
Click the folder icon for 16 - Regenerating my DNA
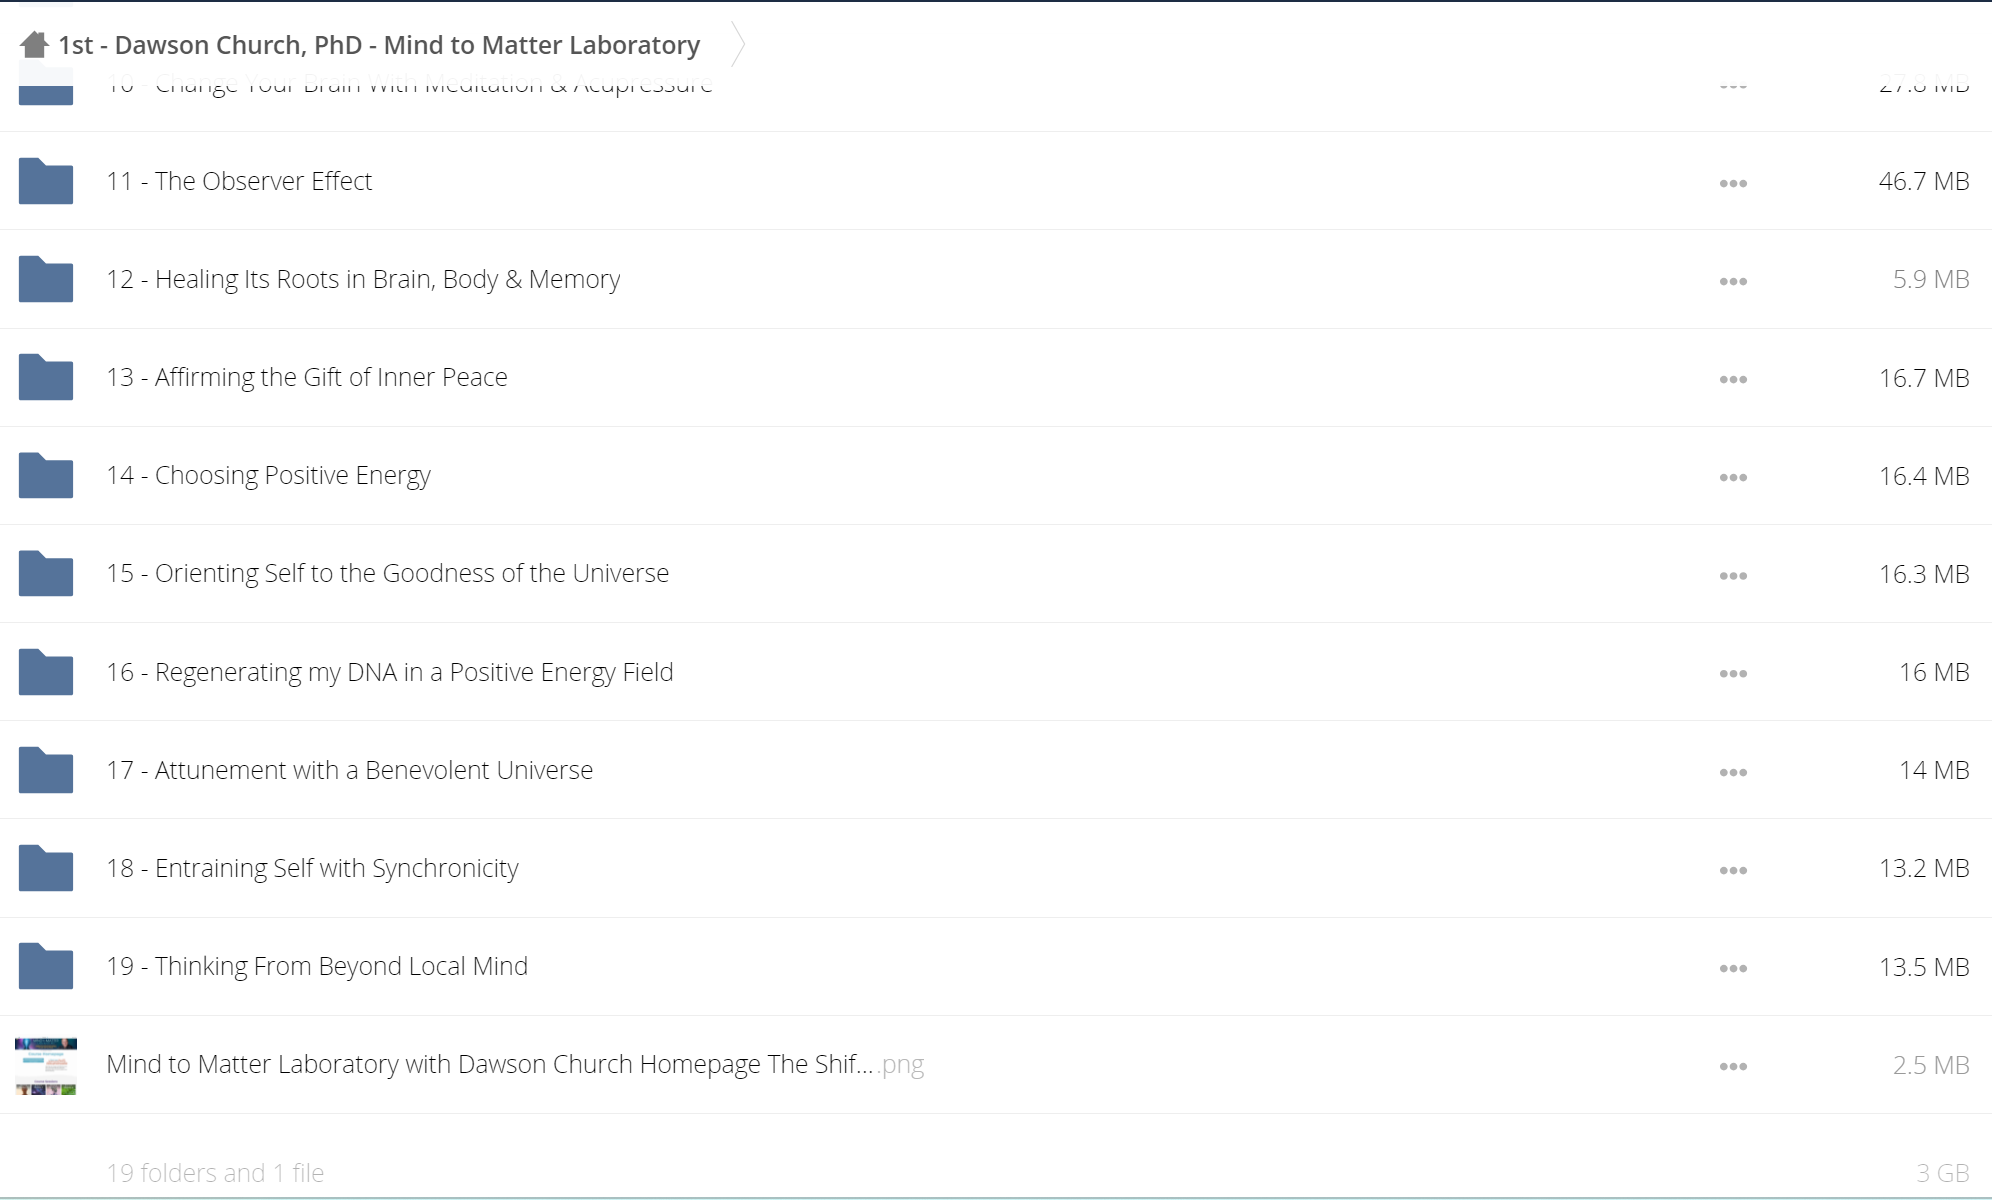tap(46, 672)
